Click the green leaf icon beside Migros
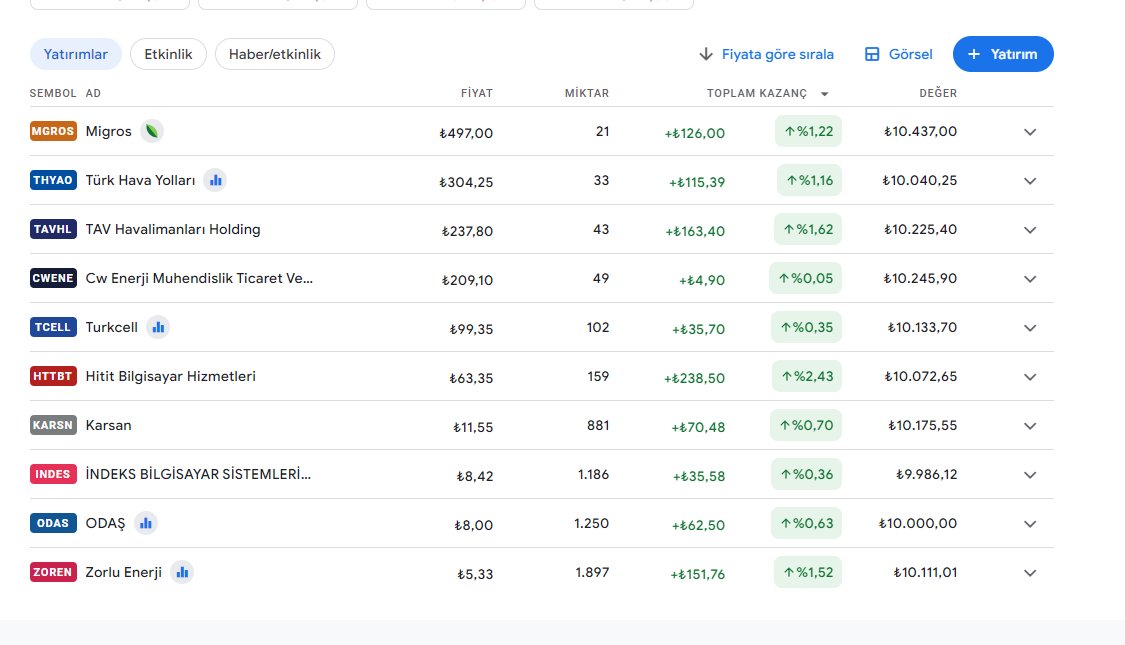The height and width of the screenshot is (645, 1125). 151,131
